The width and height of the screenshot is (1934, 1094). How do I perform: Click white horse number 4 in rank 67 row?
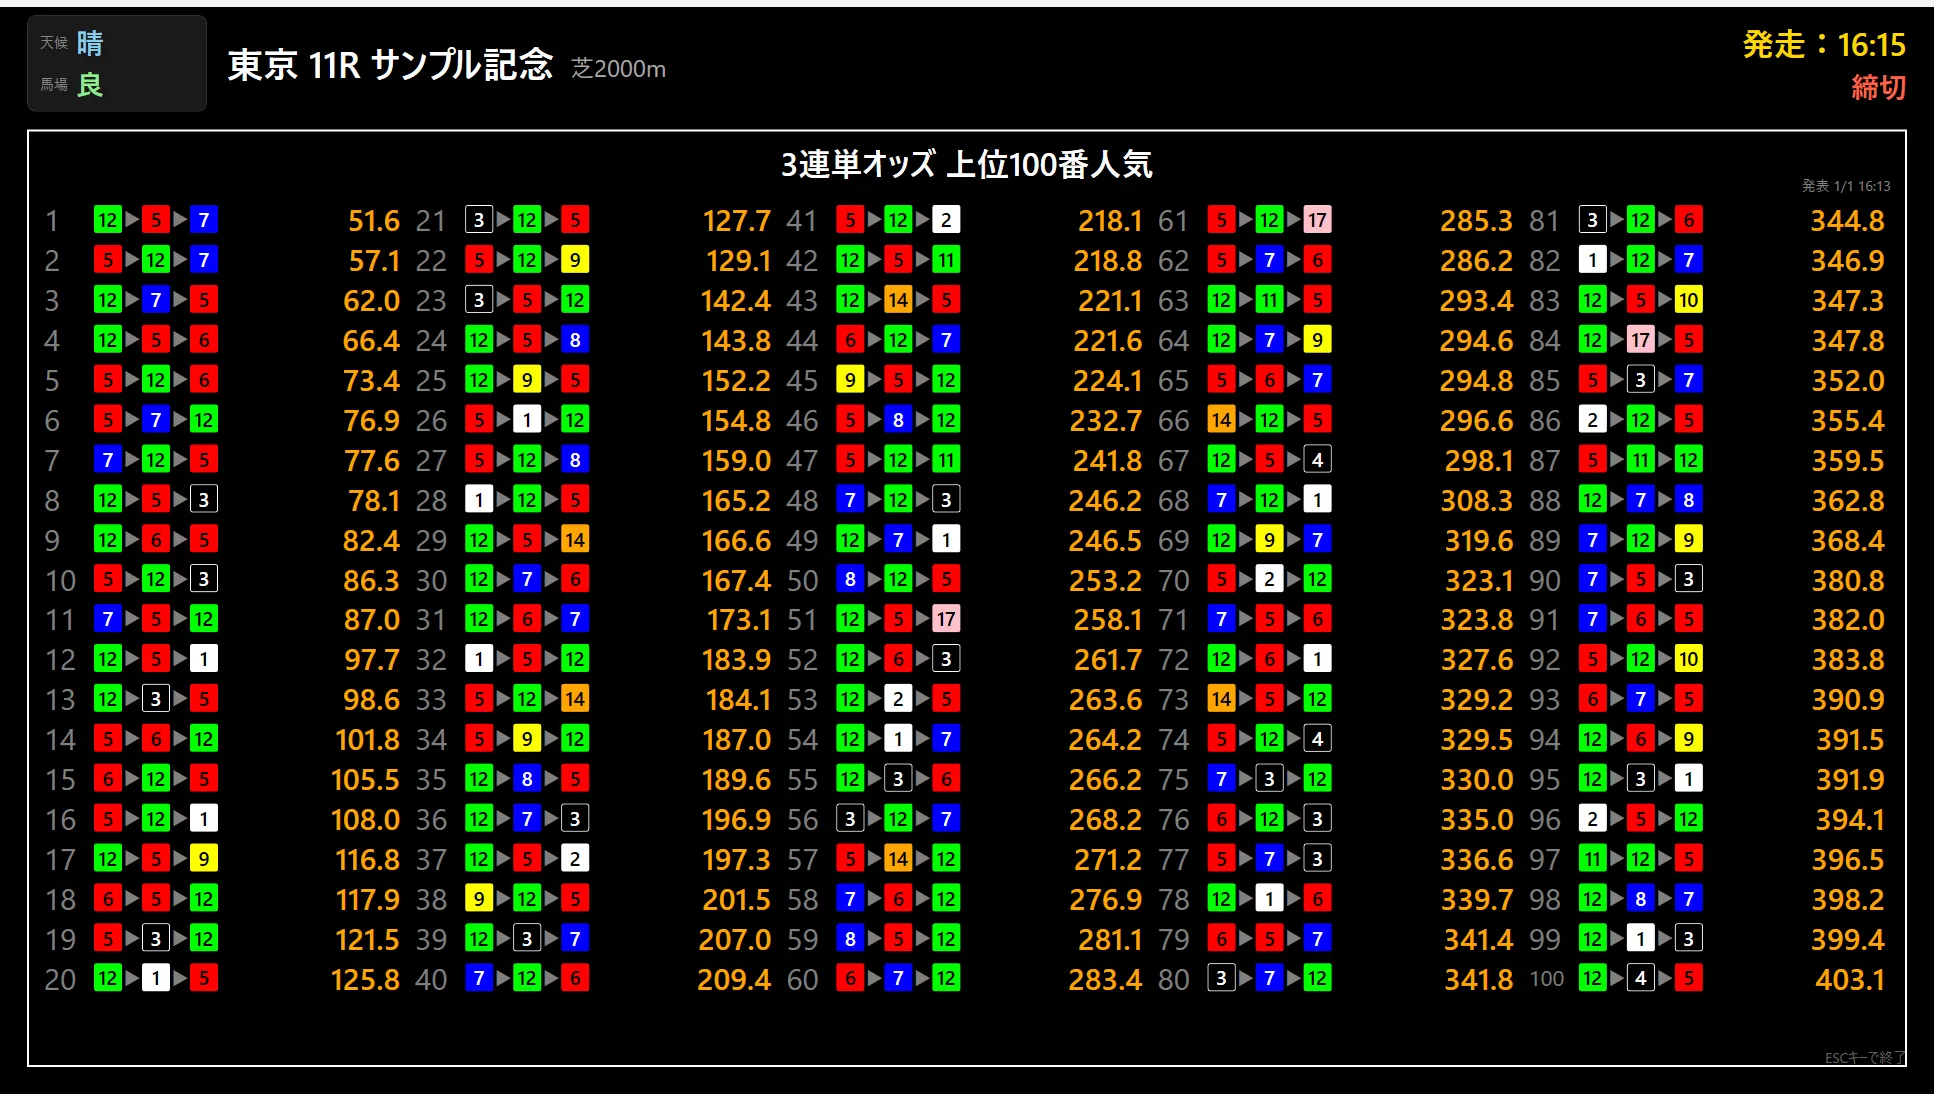point(1317,460)
